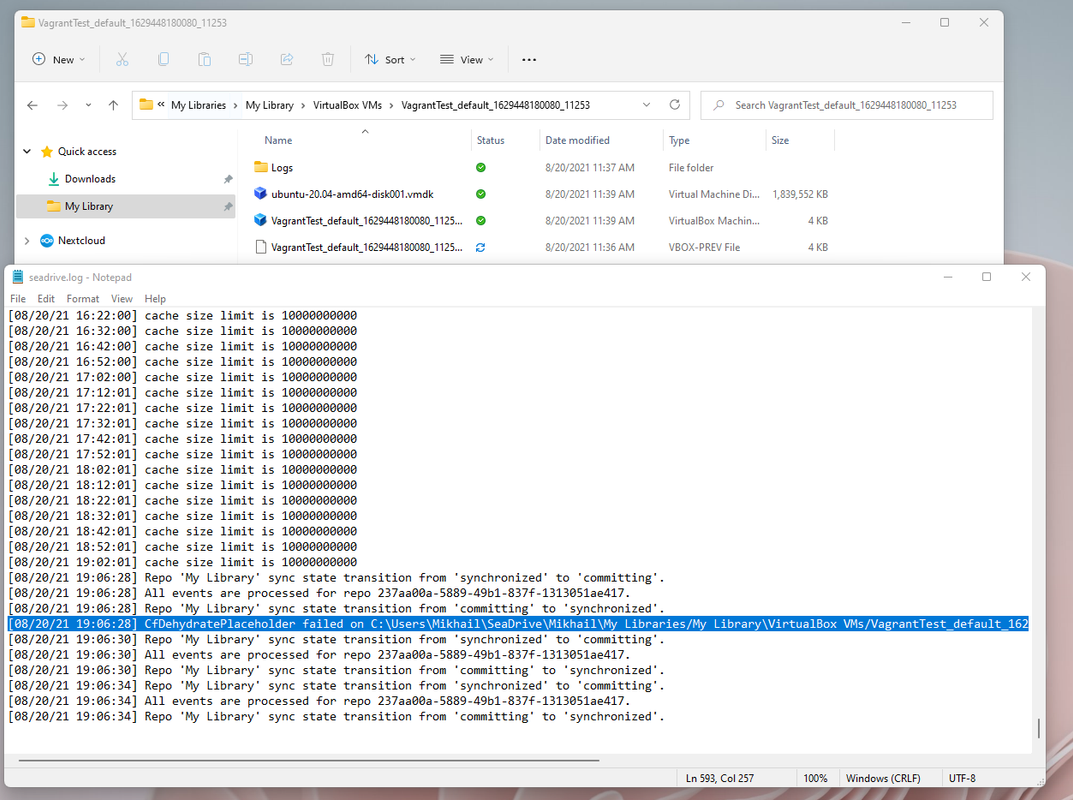
Task: Click the Copy icon in Explorer toolbar
Action: tap(164, 60)
